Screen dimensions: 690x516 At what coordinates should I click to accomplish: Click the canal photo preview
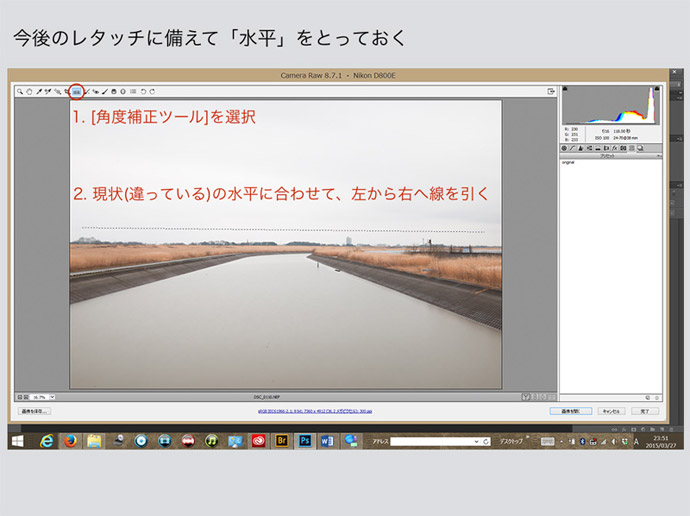point(286,244)
